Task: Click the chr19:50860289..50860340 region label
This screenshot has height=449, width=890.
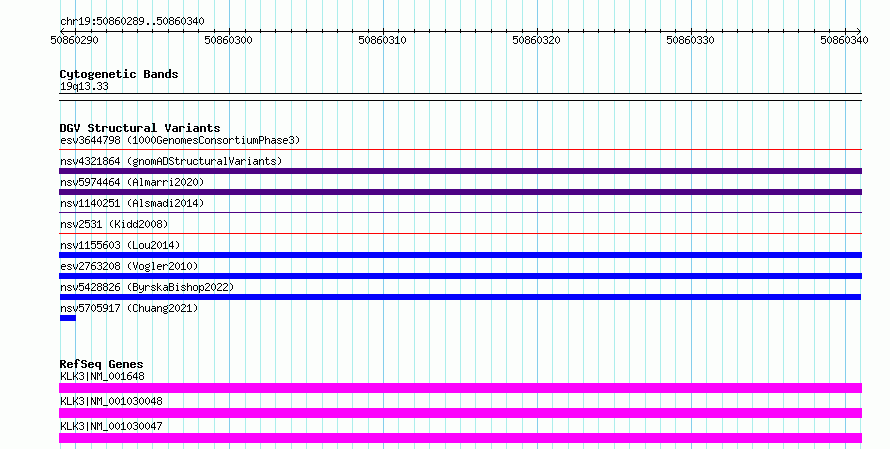Action: click(132, 22)
